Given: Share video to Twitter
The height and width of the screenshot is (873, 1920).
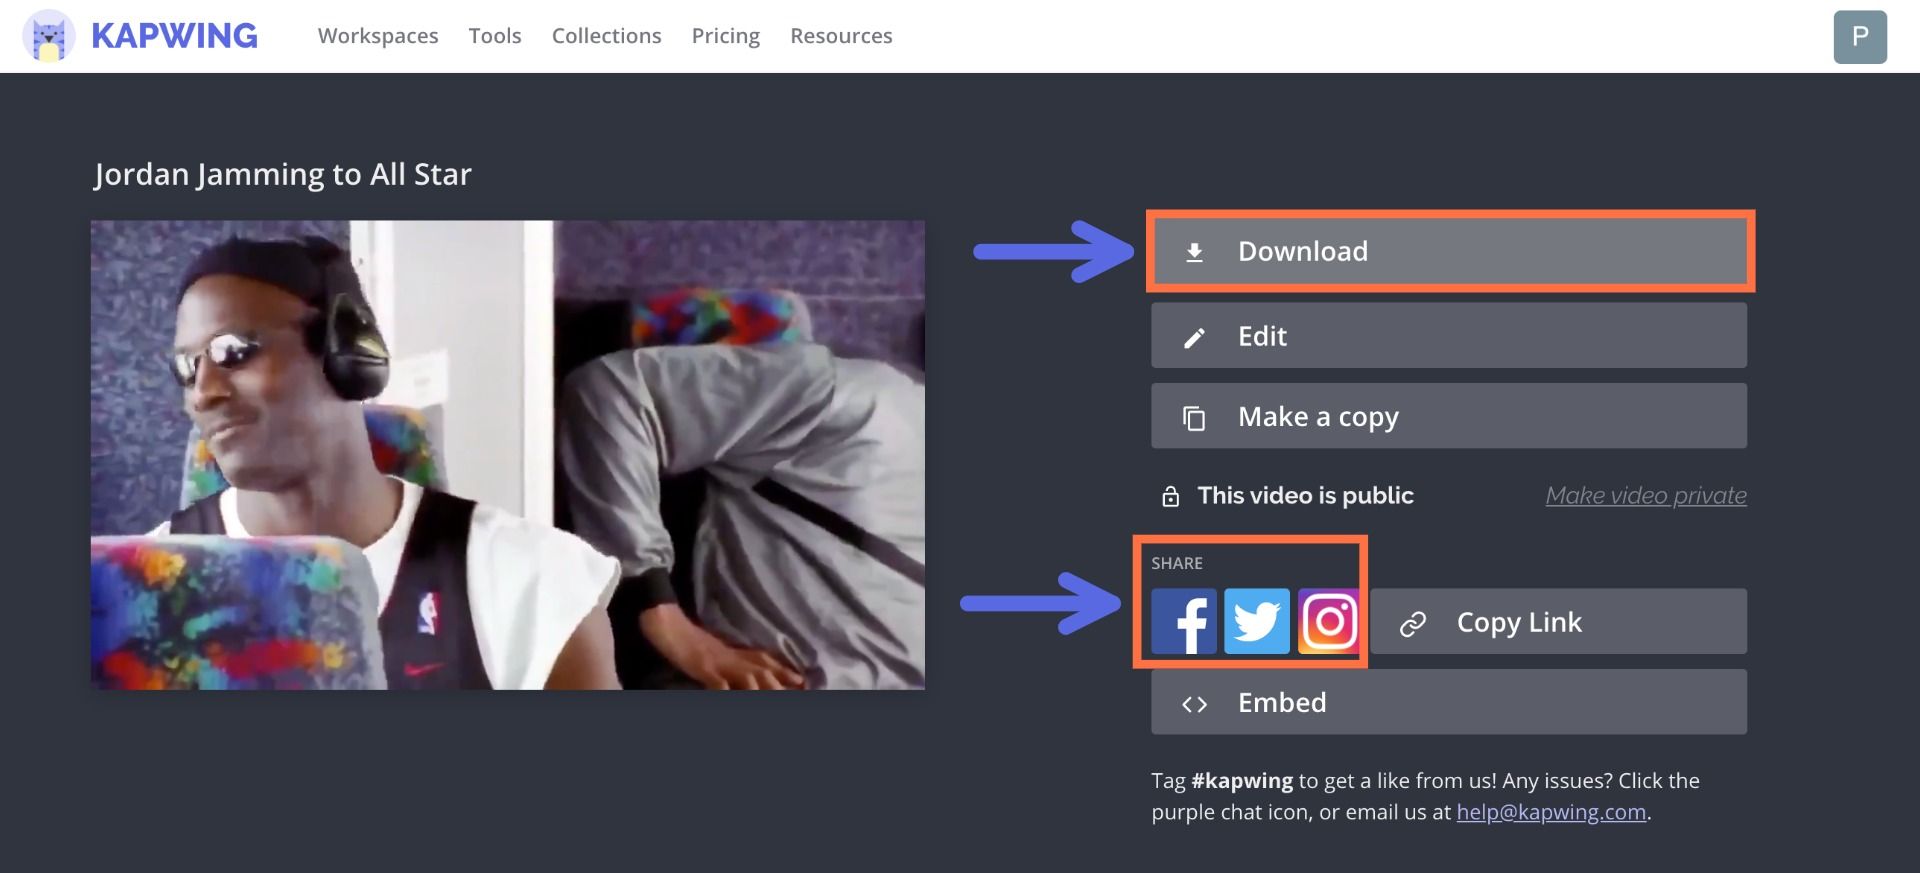Looking at the screenshot, I should [1256, 621].
